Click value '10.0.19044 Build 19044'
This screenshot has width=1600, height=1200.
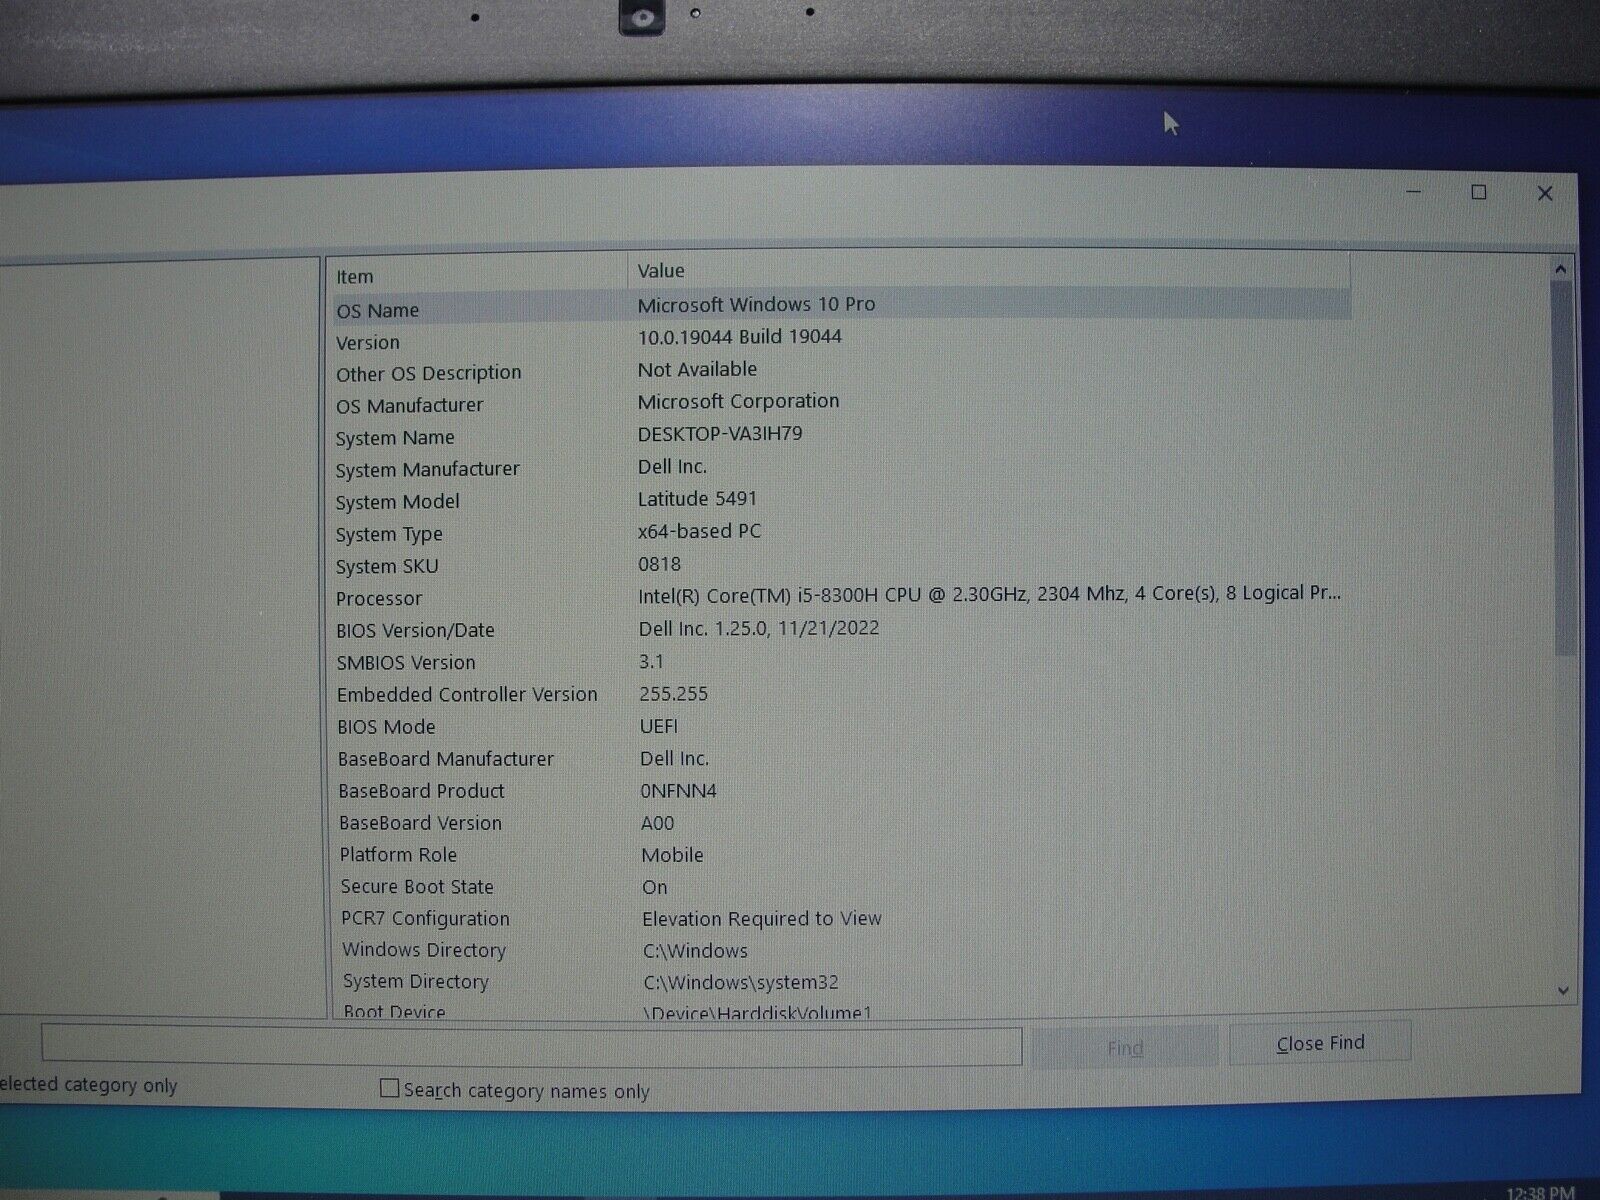pos(740,336)
